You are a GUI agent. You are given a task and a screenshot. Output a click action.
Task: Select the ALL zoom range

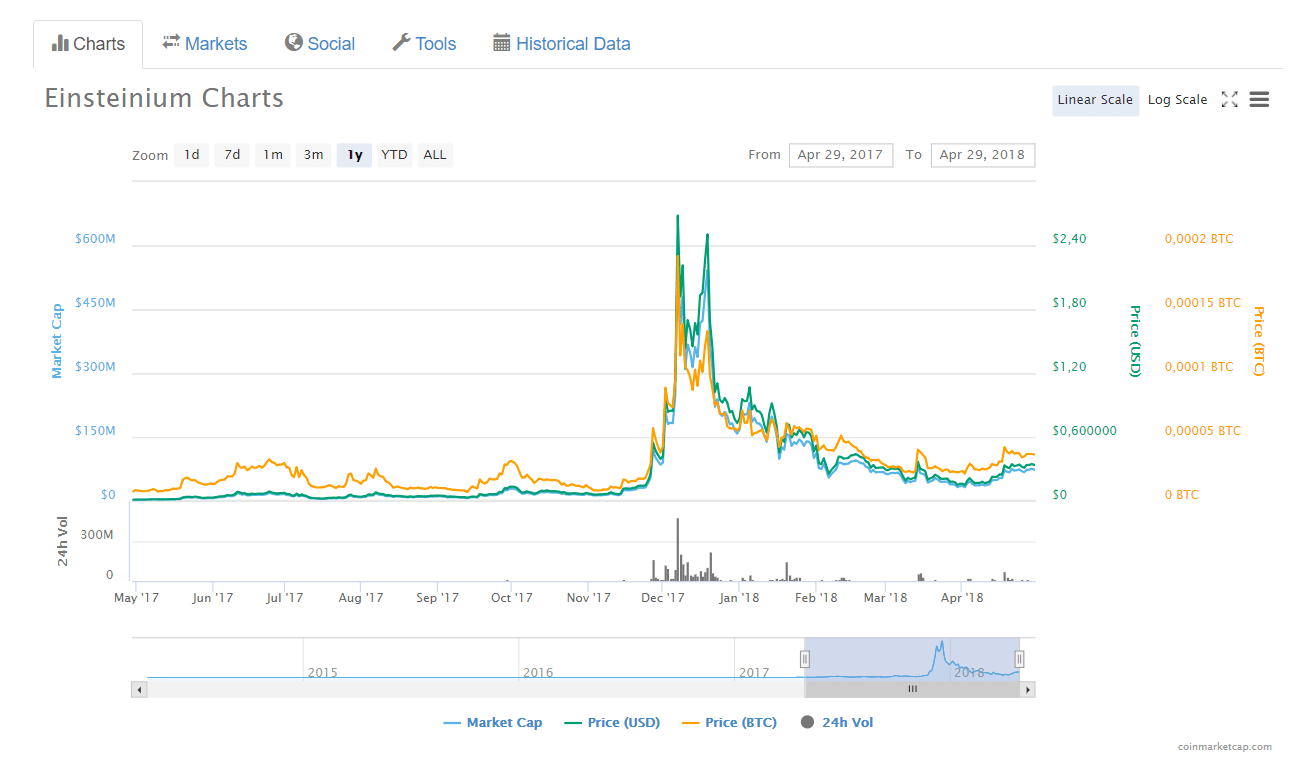434,155
